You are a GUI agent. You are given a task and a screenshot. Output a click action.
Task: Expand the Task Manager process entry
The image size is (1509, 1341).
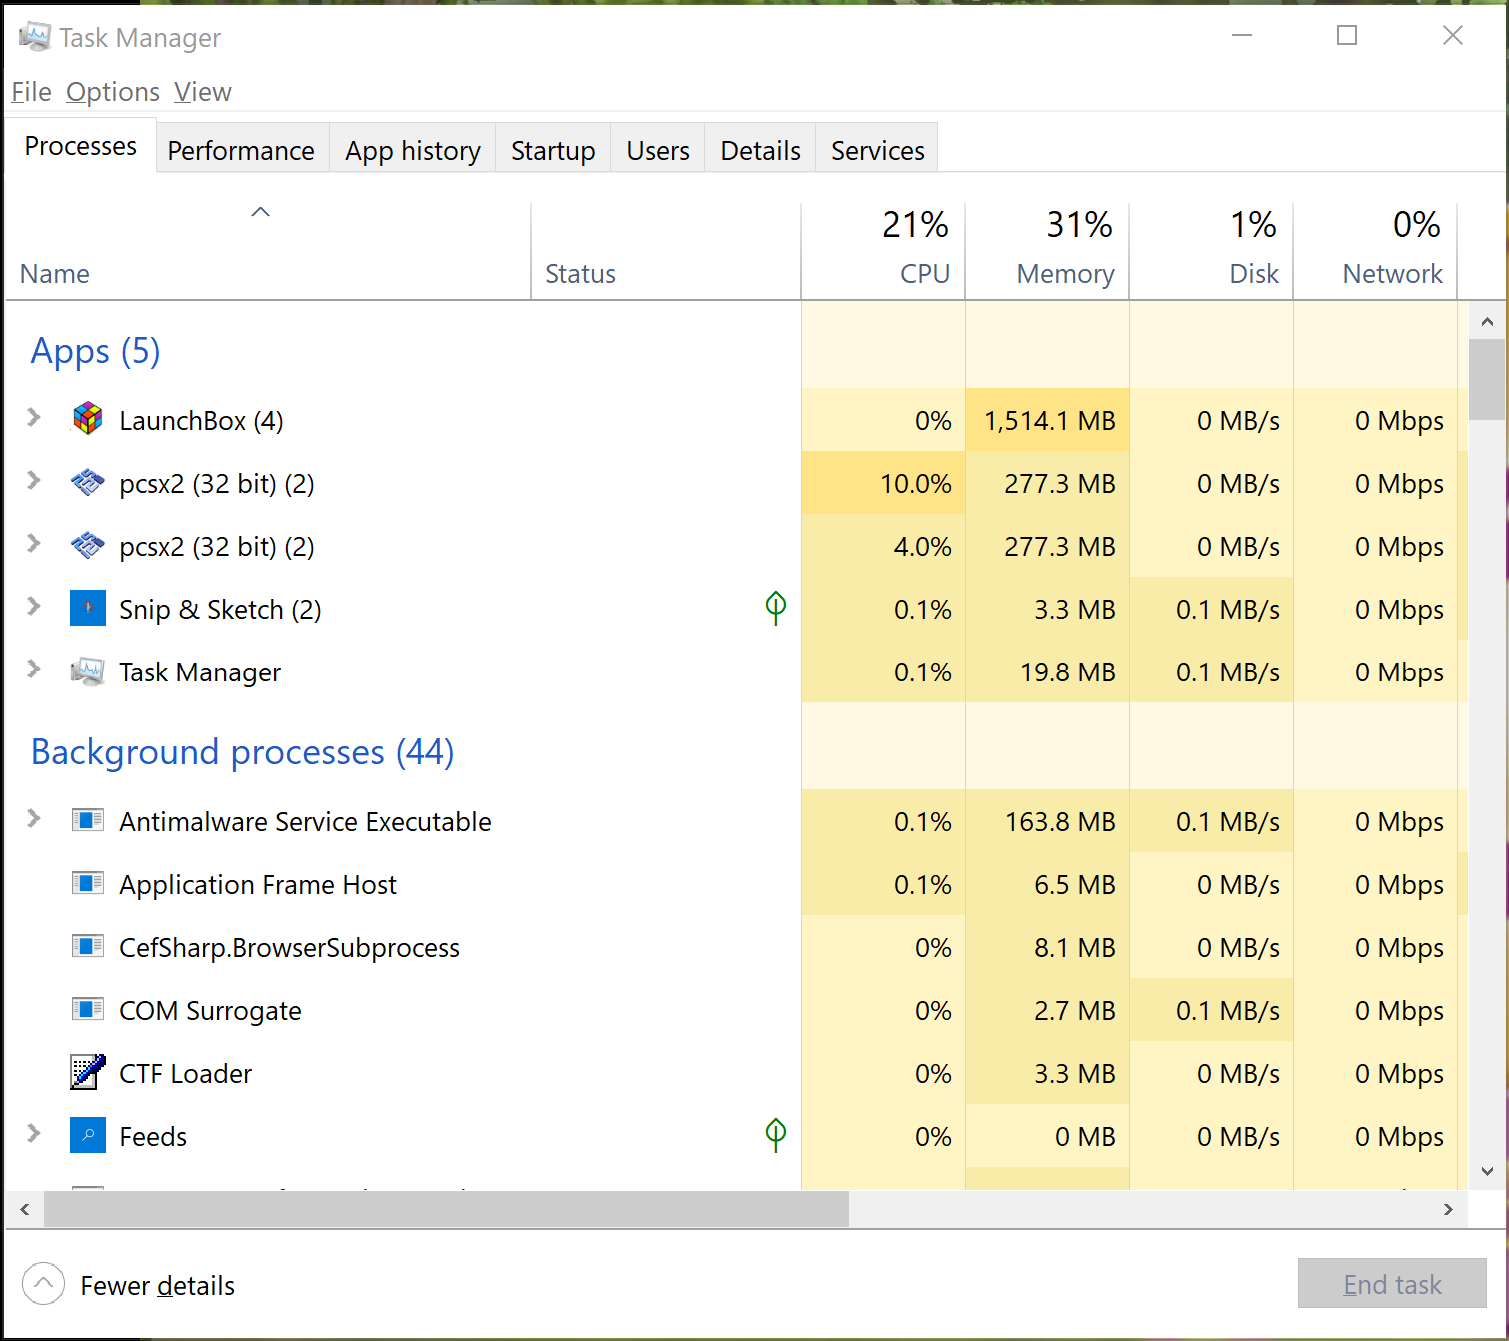point(34,669)
